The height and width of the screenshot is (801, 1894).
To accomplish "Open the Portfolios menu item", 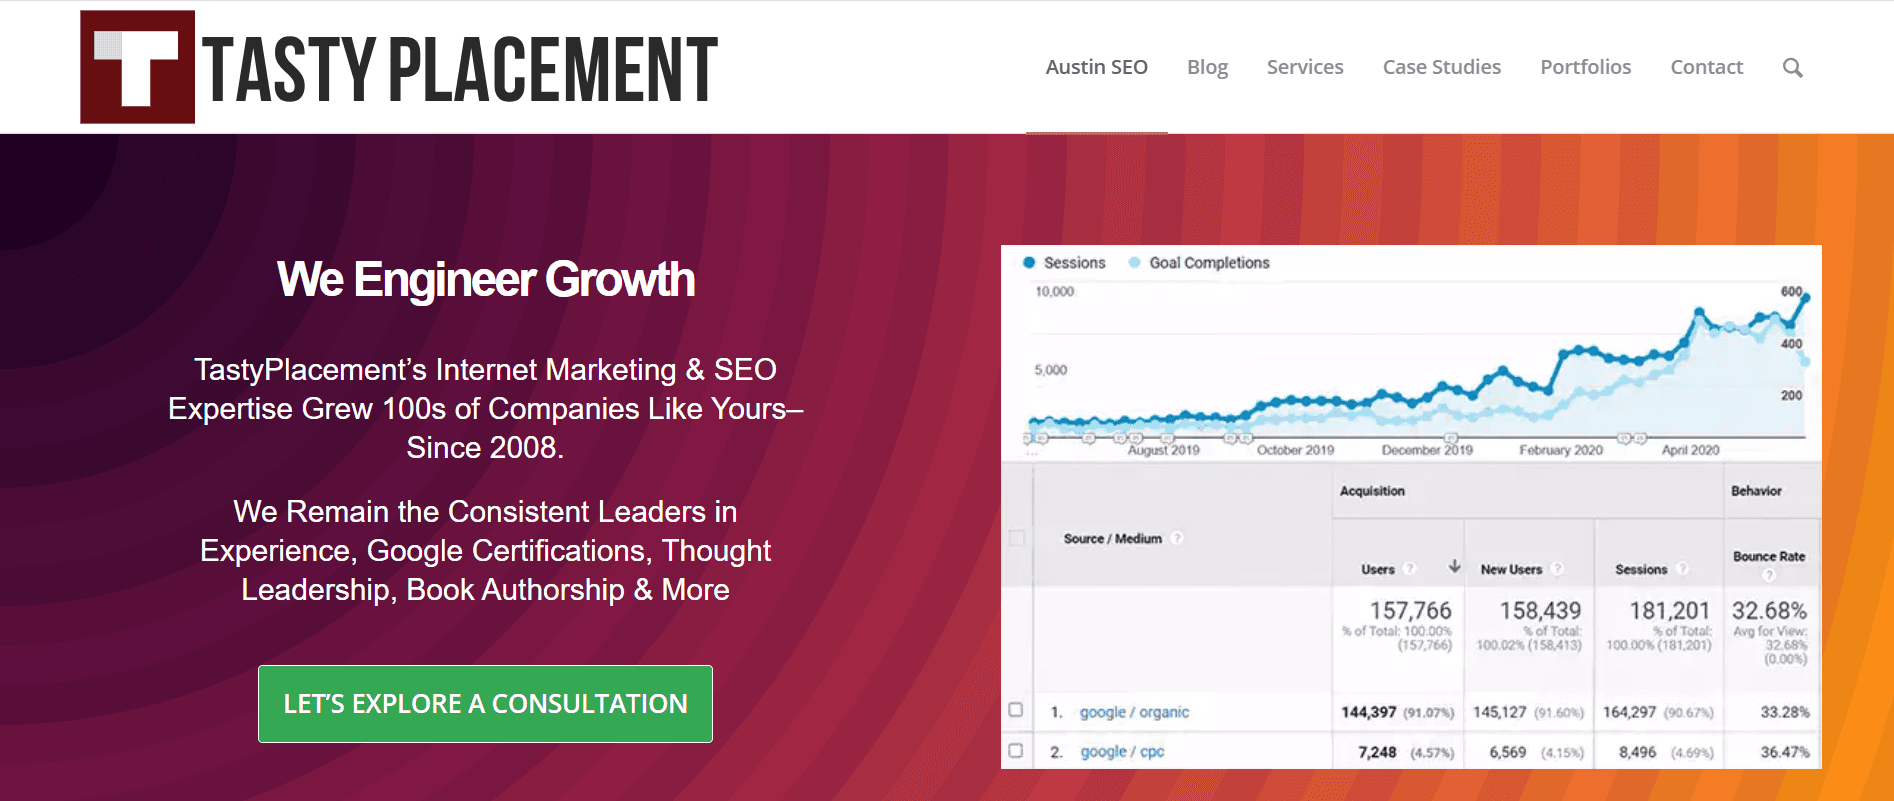I will [1585, 67].
